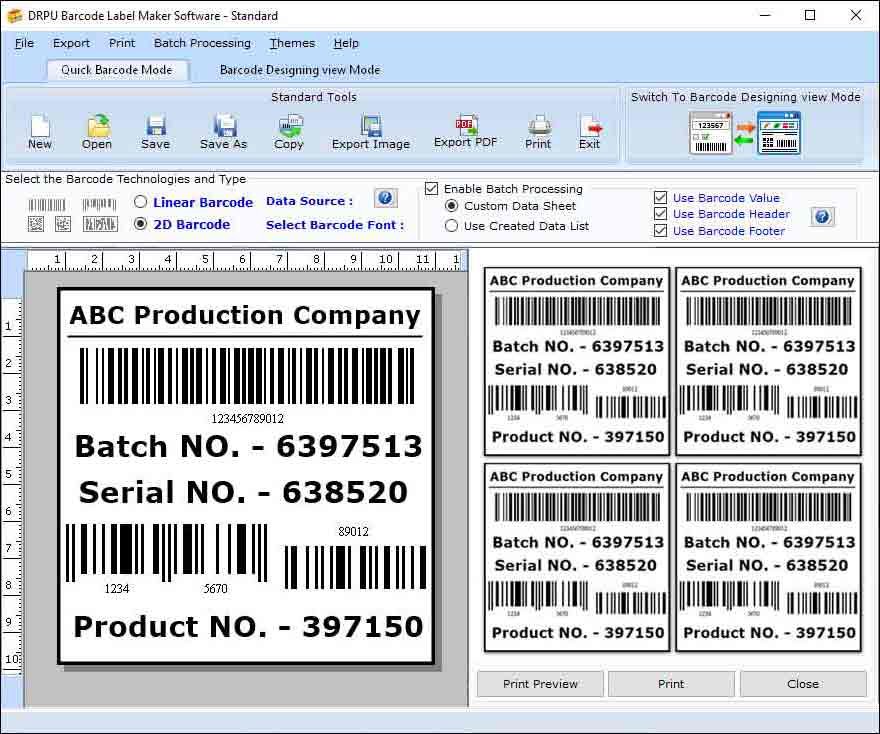Toggle Enable Batch Processing checkbox

431,189
